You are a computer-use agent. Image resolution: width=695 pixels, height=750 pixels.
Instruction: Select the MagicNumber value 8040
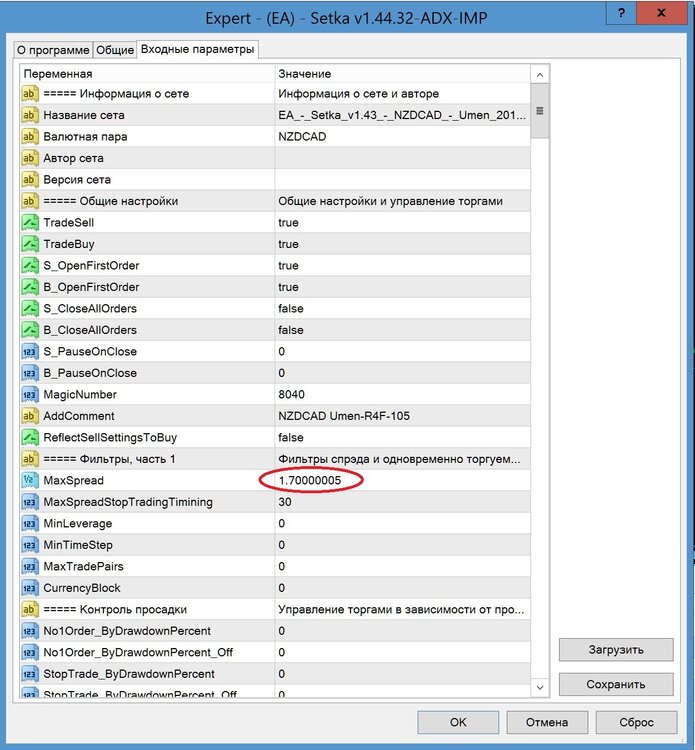[x=291, y=395]
